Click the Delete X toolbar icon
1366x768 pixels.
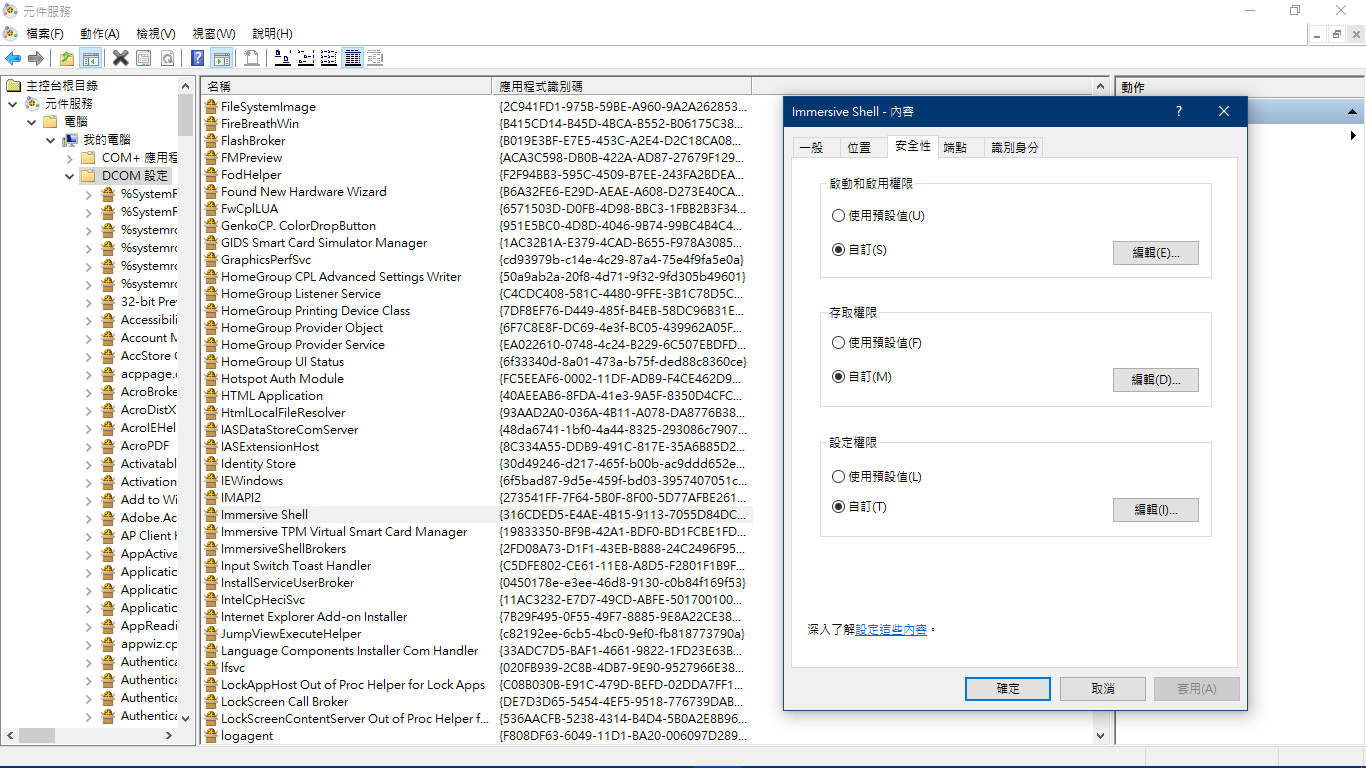[x=121, y=58]
